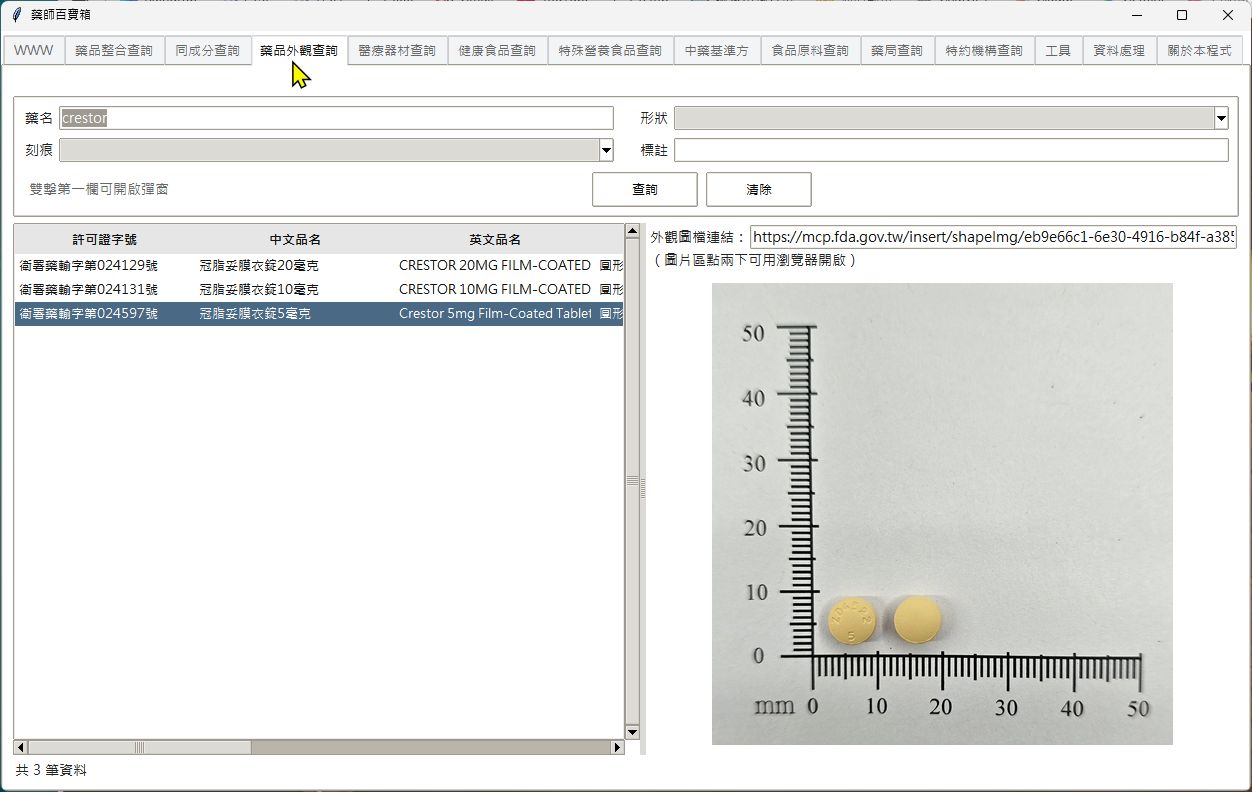1252x792 pixels.
Task: Open the 資料處理 tab
Action: [1119, 51]
